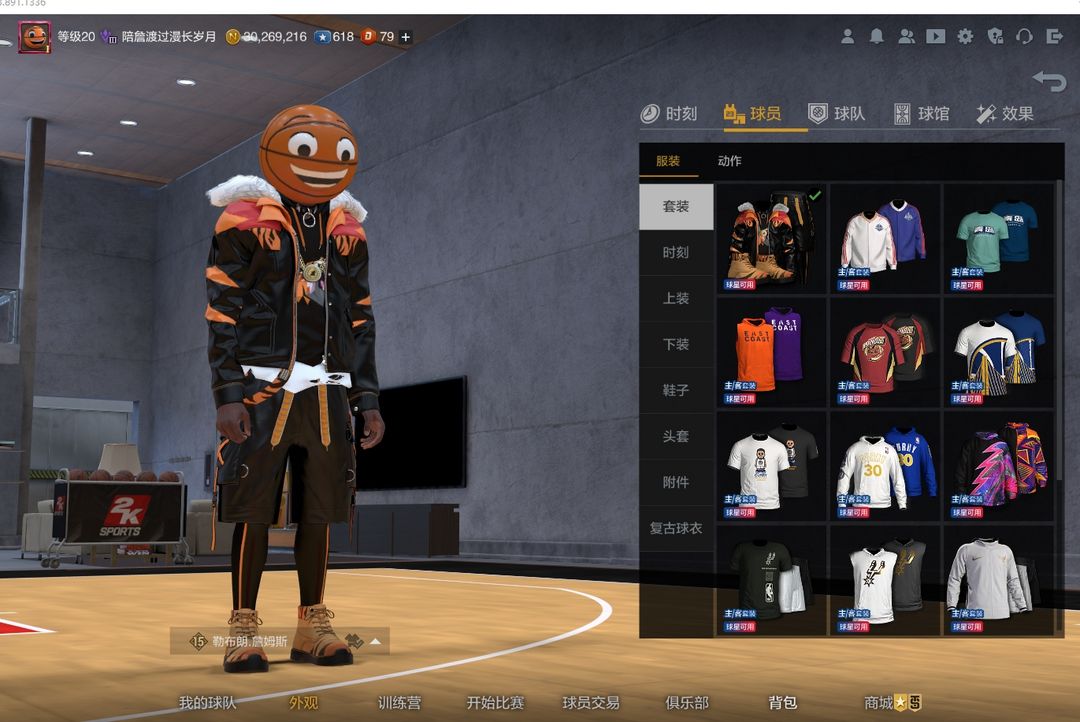Image resolution: width=1080 pixels, height=722 pixels.
Task: Open the friends group icon
Action: (x=906, y=37)
